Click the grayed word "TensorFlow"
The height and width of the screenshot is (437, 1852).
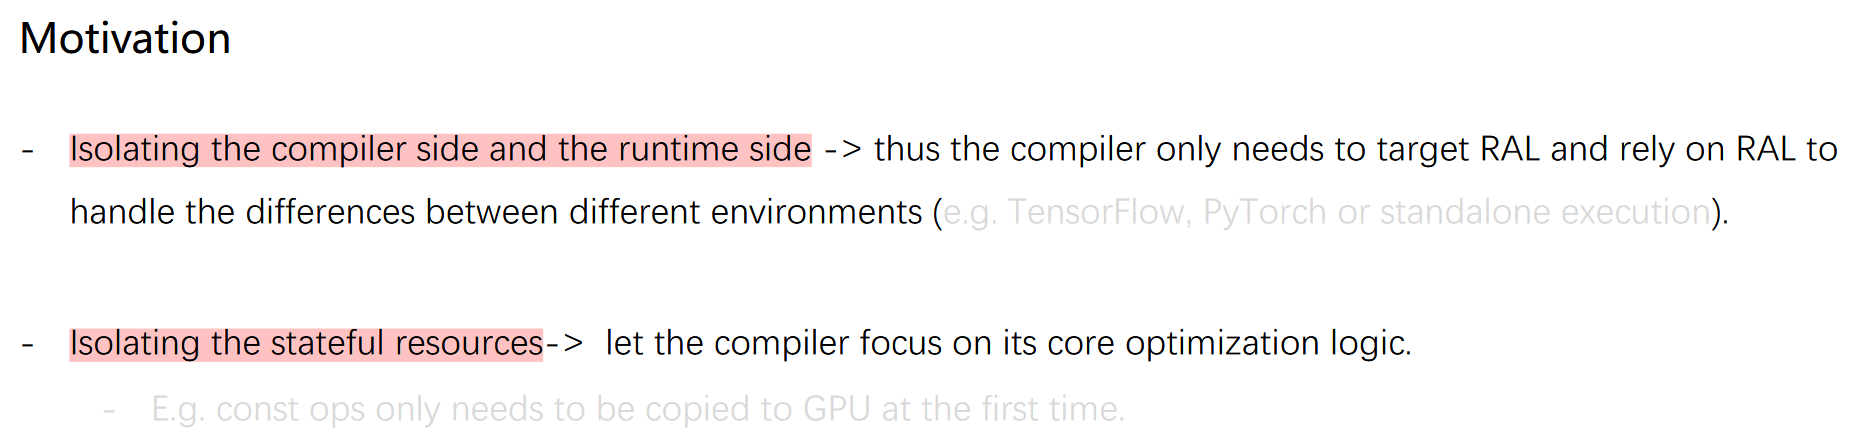point(1095,213)
